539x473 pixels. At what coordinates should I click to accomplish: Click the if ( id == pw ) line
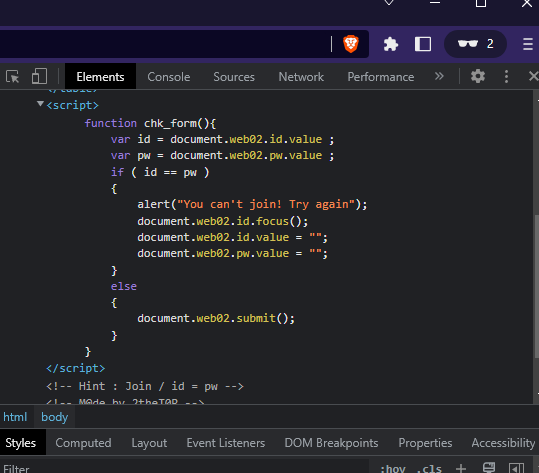point(160,172)
